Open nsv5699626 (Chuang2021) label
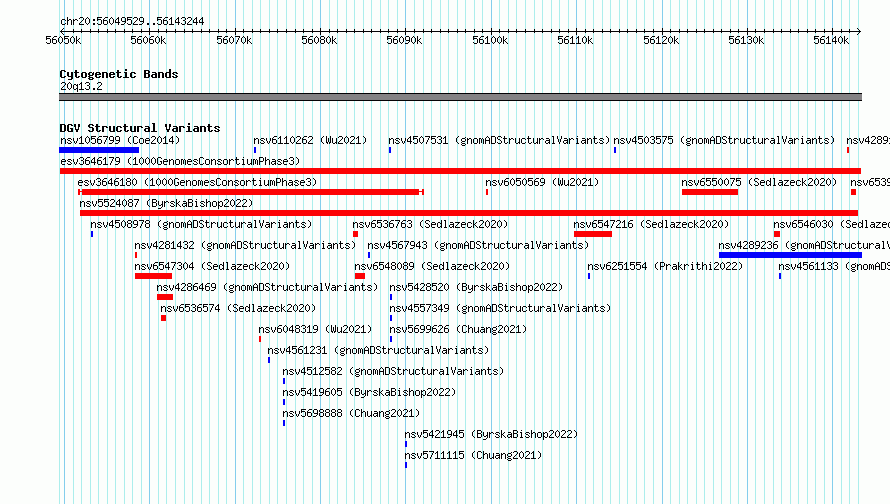Image resolution: width=890 pixels, height=504 pixels. 458,329
